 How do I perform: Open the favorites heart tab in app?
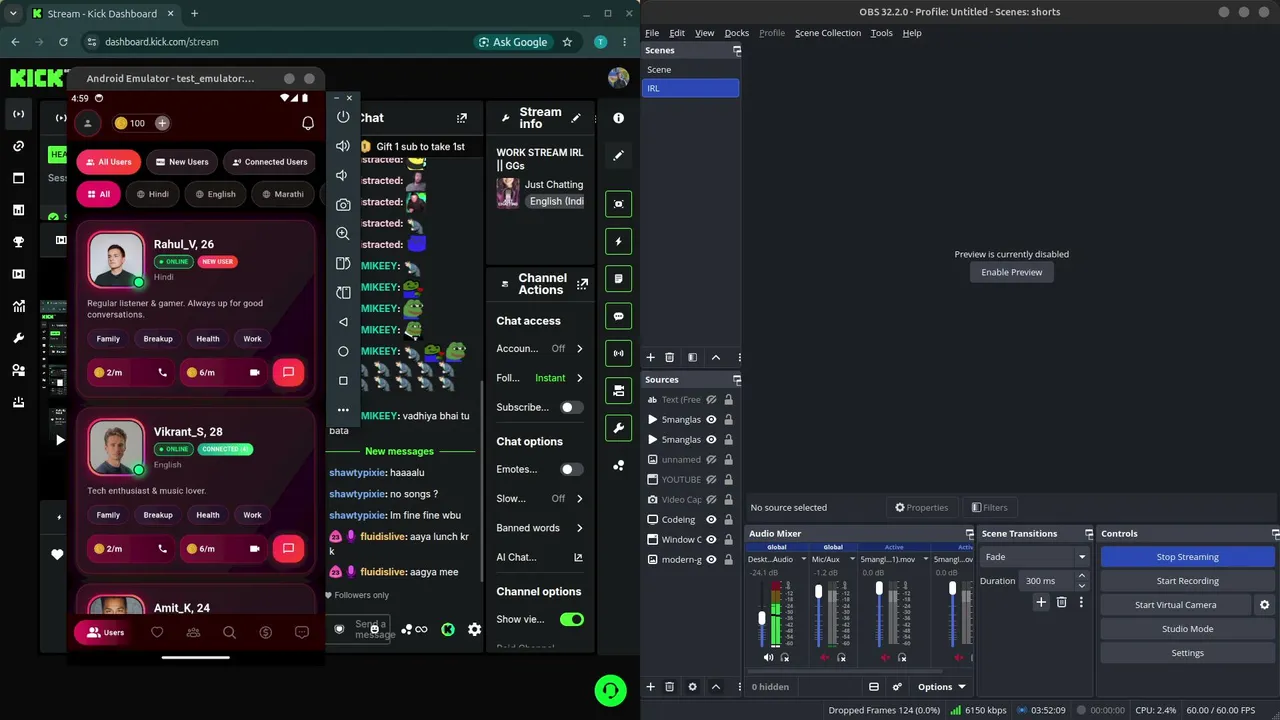tap(157, 632)
